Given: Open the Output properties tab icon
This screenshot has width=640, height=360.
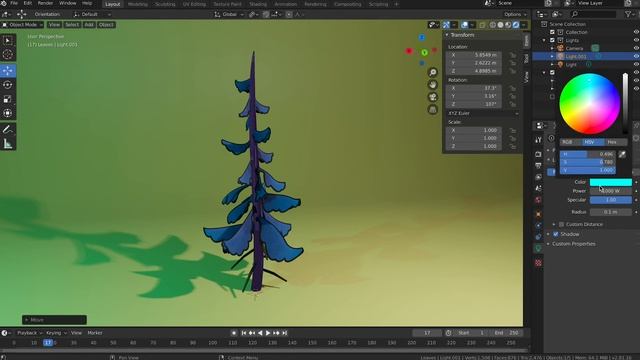Looking at the screenshot, I should click(538, 166).
